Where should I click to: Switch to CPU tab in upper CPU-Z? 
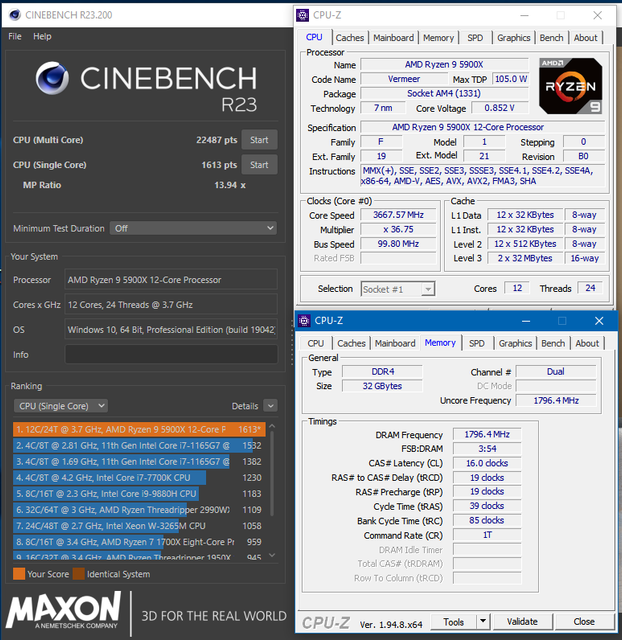314,37
